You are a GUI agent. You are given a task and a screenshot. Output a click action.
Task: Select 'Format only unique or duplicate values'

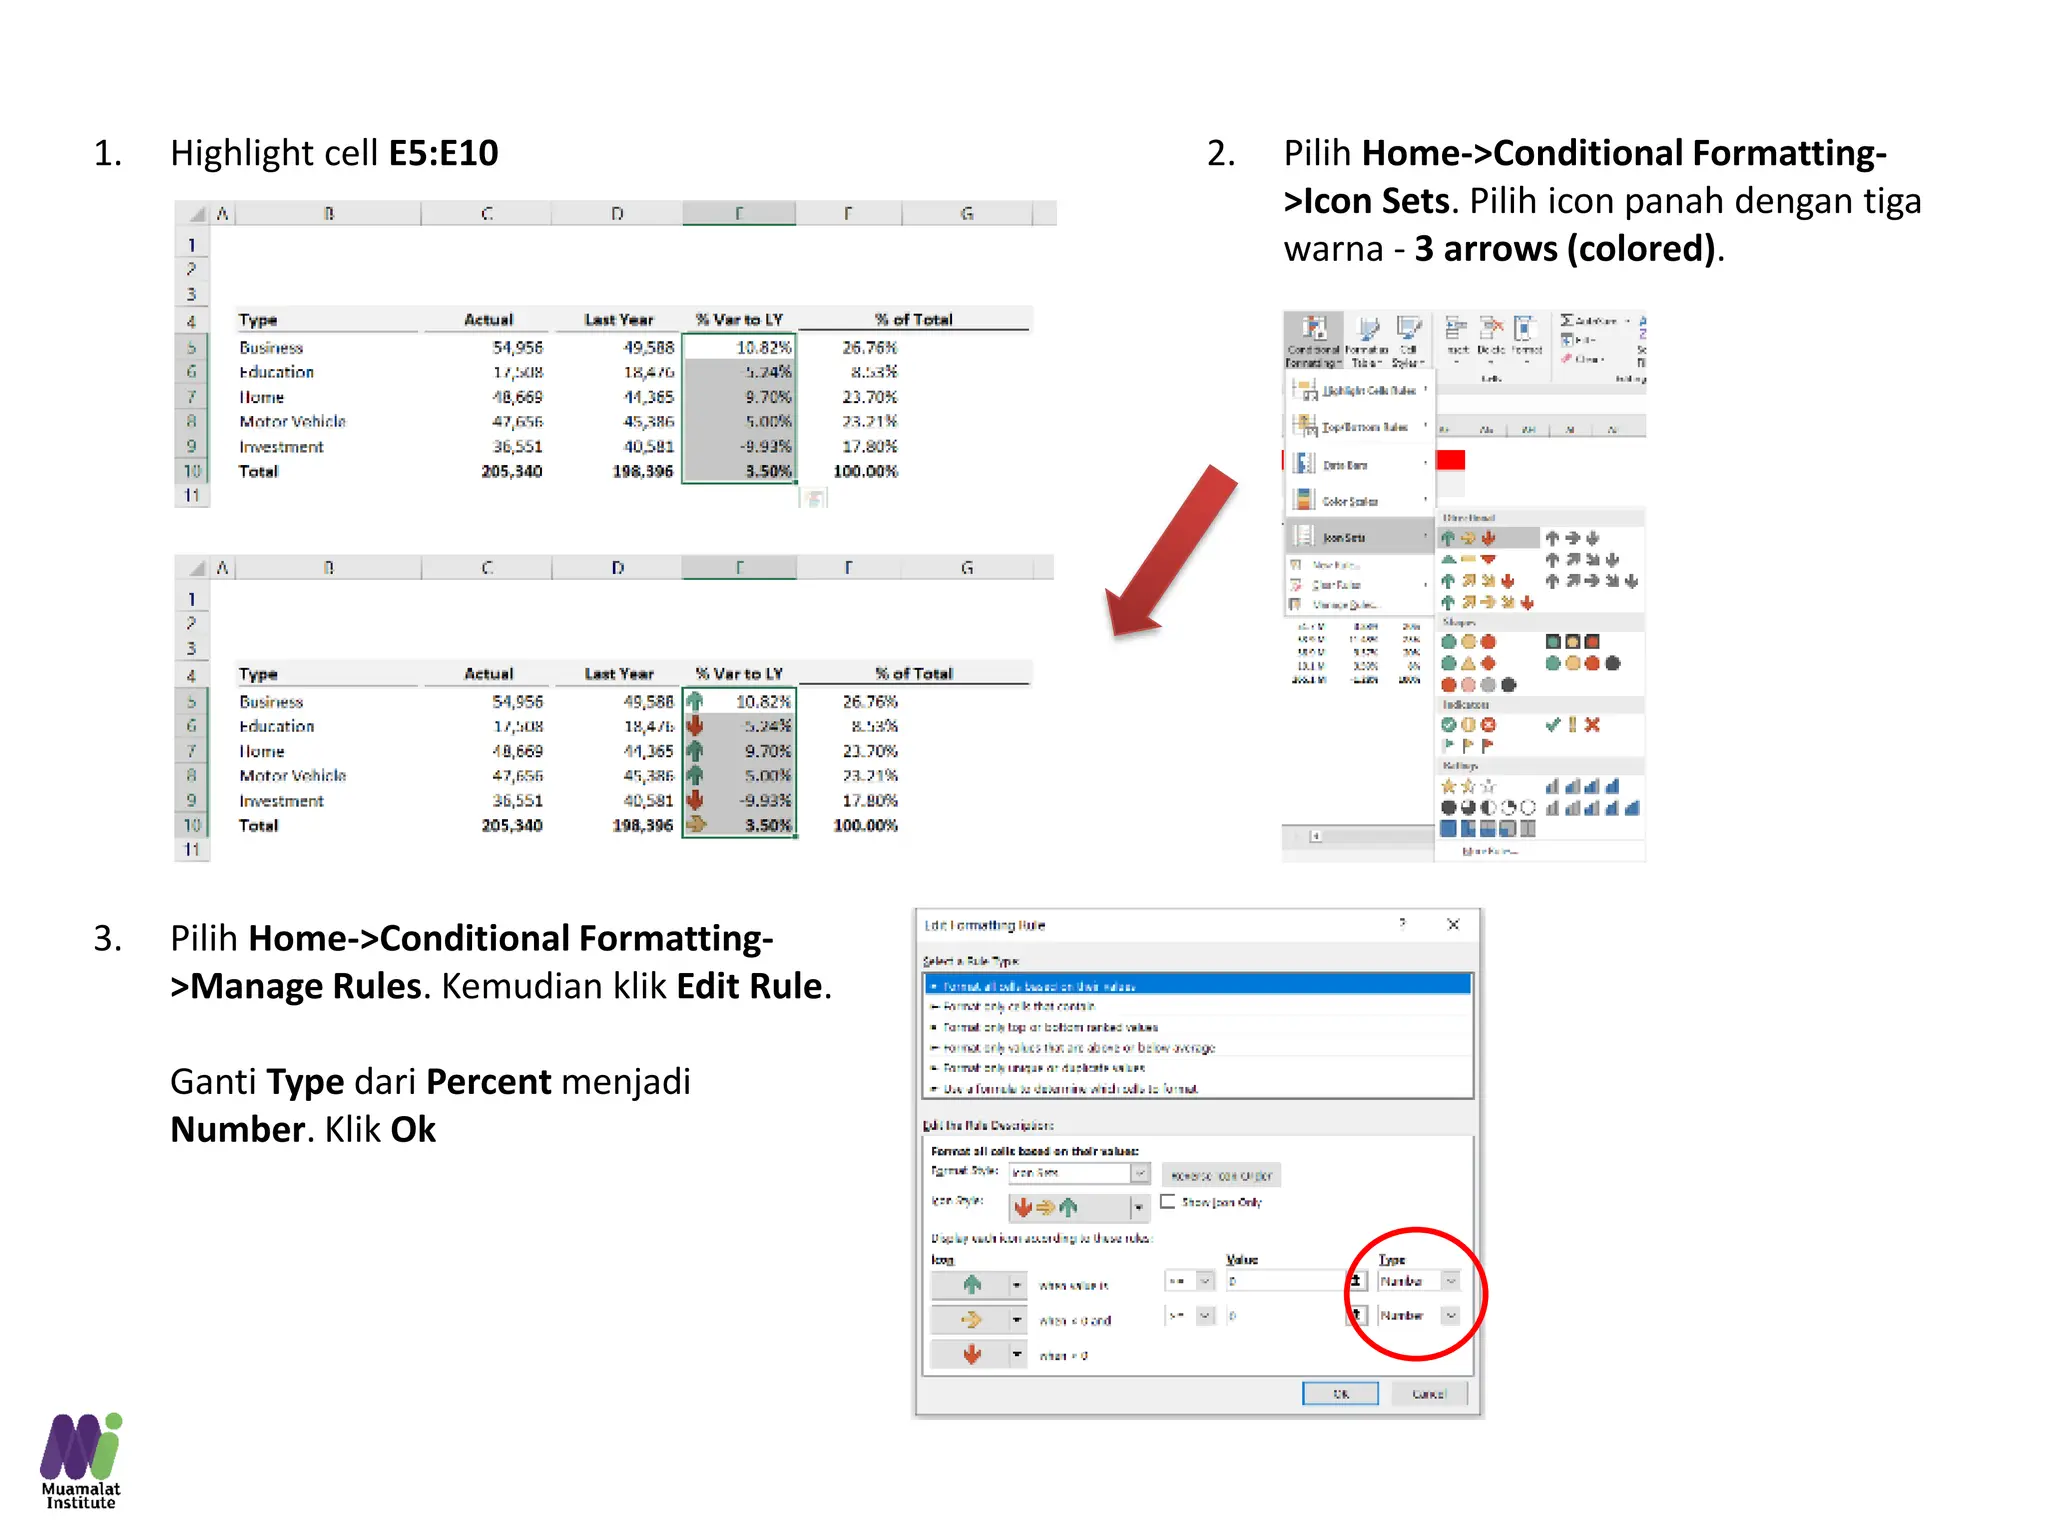pyautogui.click(x=1198, y=1068)
